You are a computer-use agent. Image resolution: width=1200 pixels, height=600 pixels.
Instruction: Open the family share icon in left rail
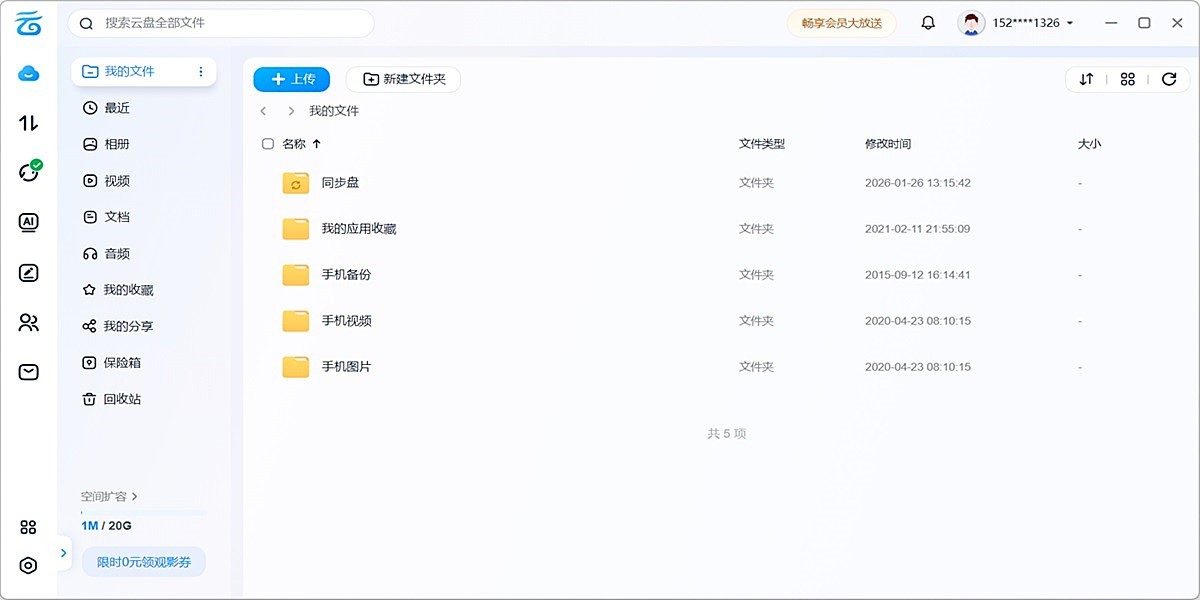click(x=28, y=322)
